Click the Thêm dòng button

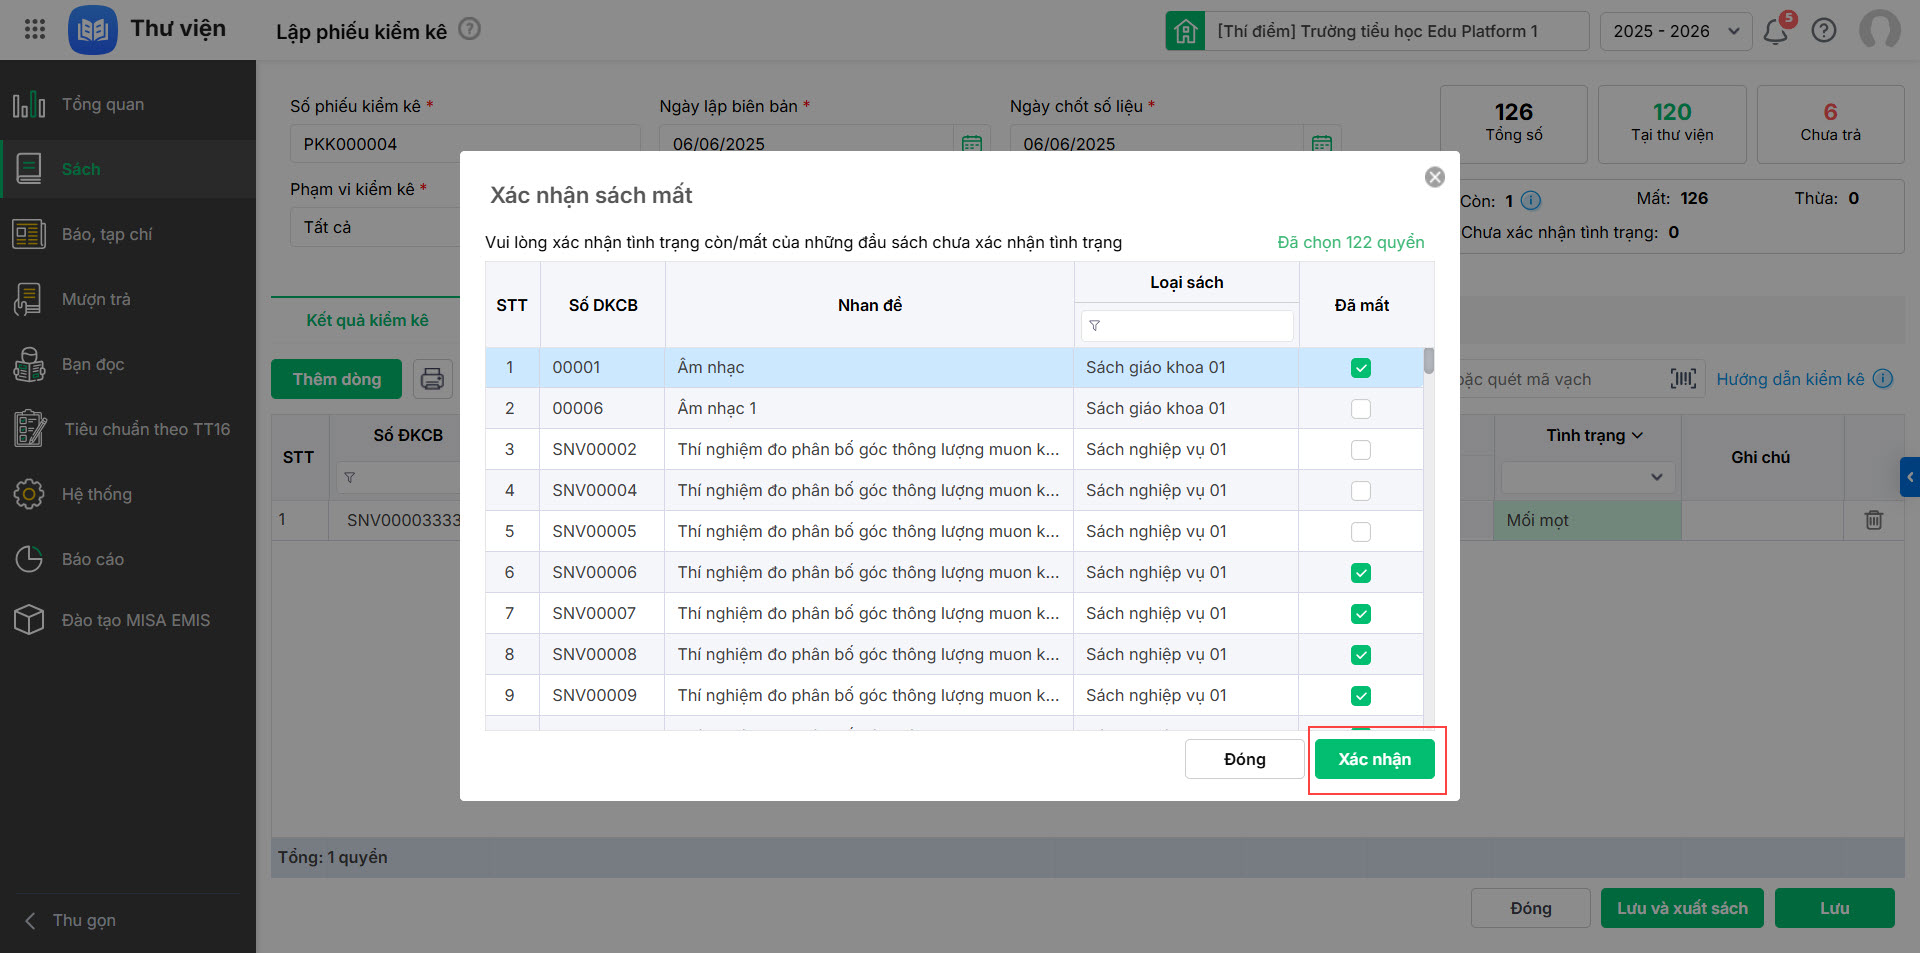point(337,379)
